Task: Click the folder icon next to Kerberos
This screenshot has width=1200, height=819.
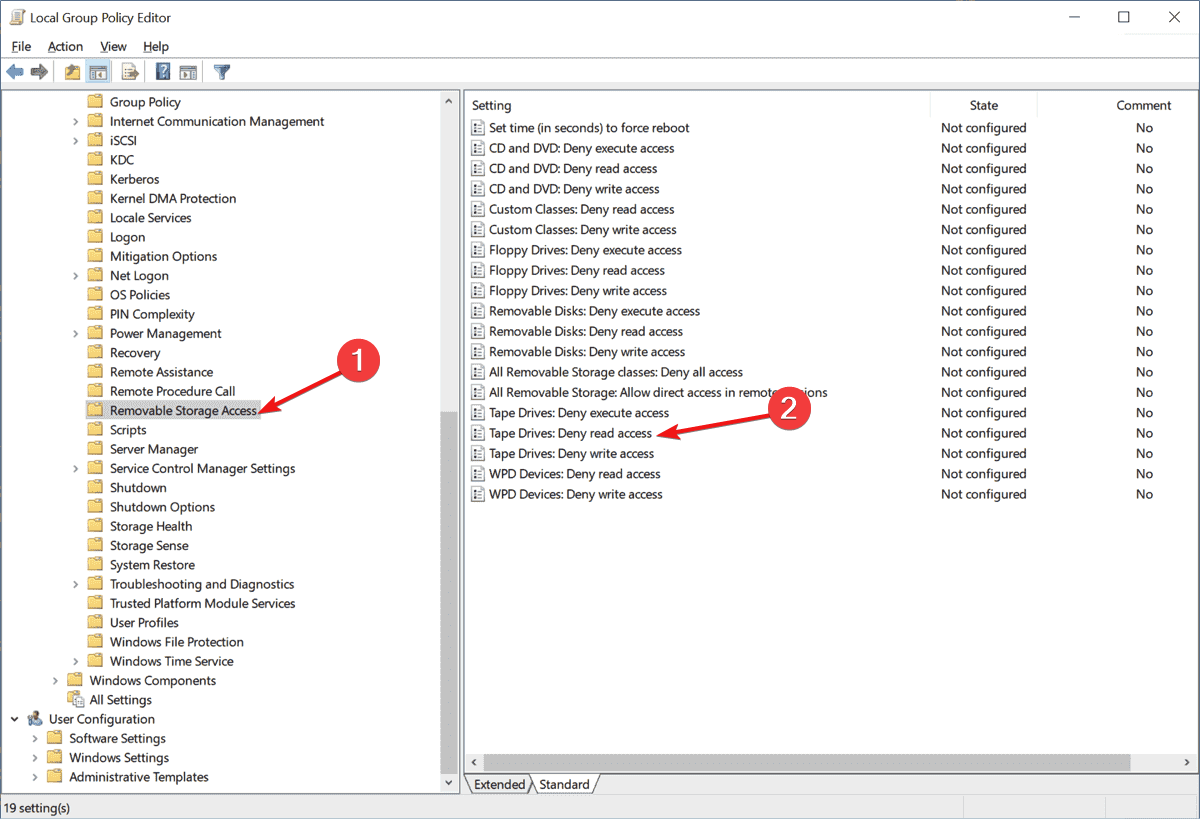Action: pos(95,179)
